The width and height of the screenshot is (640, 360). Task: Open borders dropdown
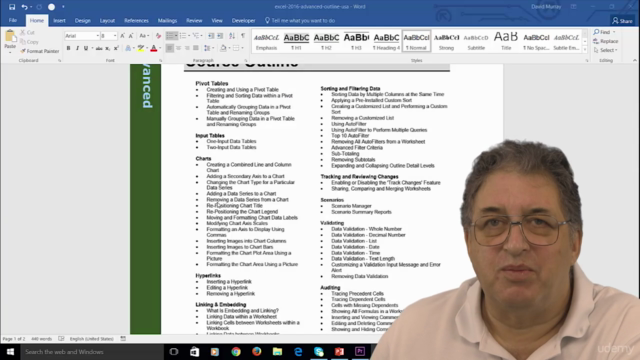coord(242,48)
